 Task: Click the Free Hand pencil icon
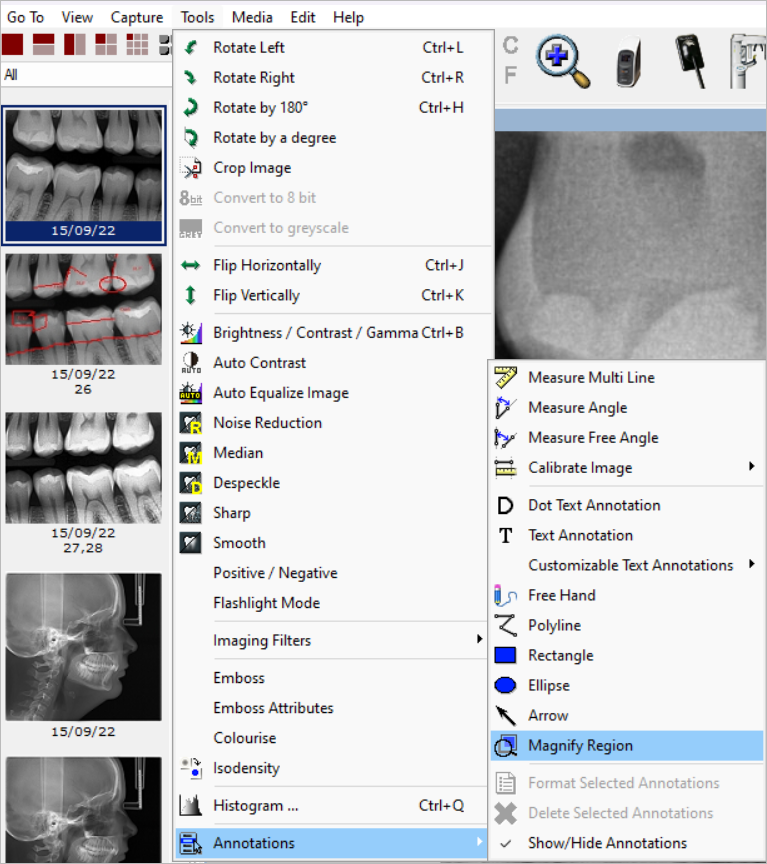(505, 596)
